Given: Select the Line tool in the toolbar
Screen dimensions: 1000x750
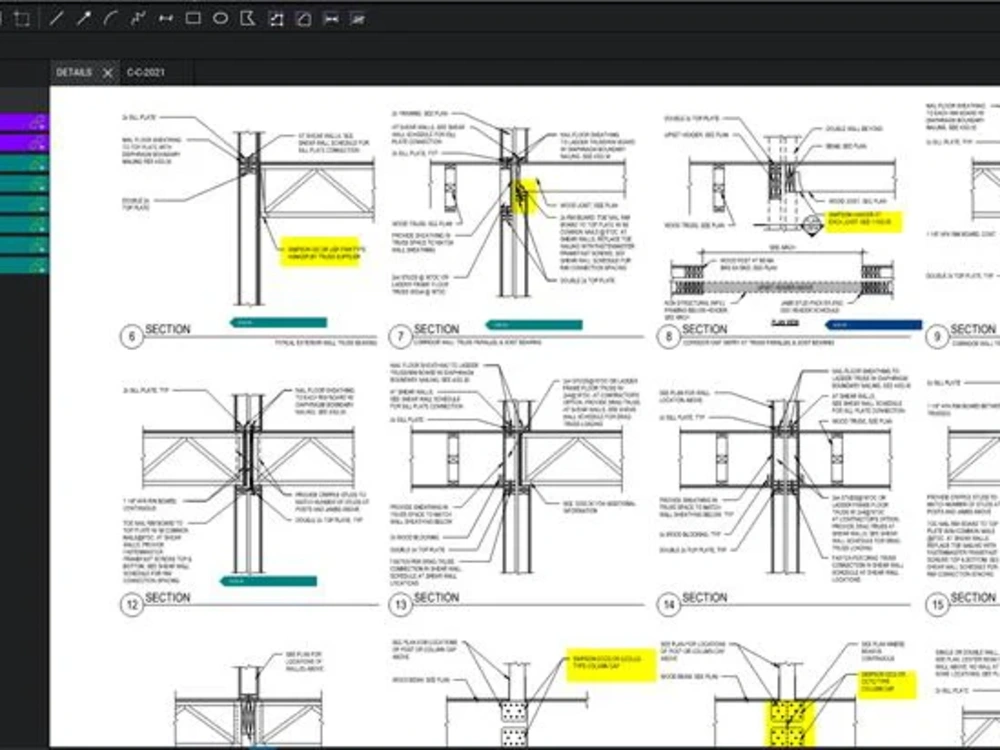Looking at the screenshot, I should click(57, 17).
